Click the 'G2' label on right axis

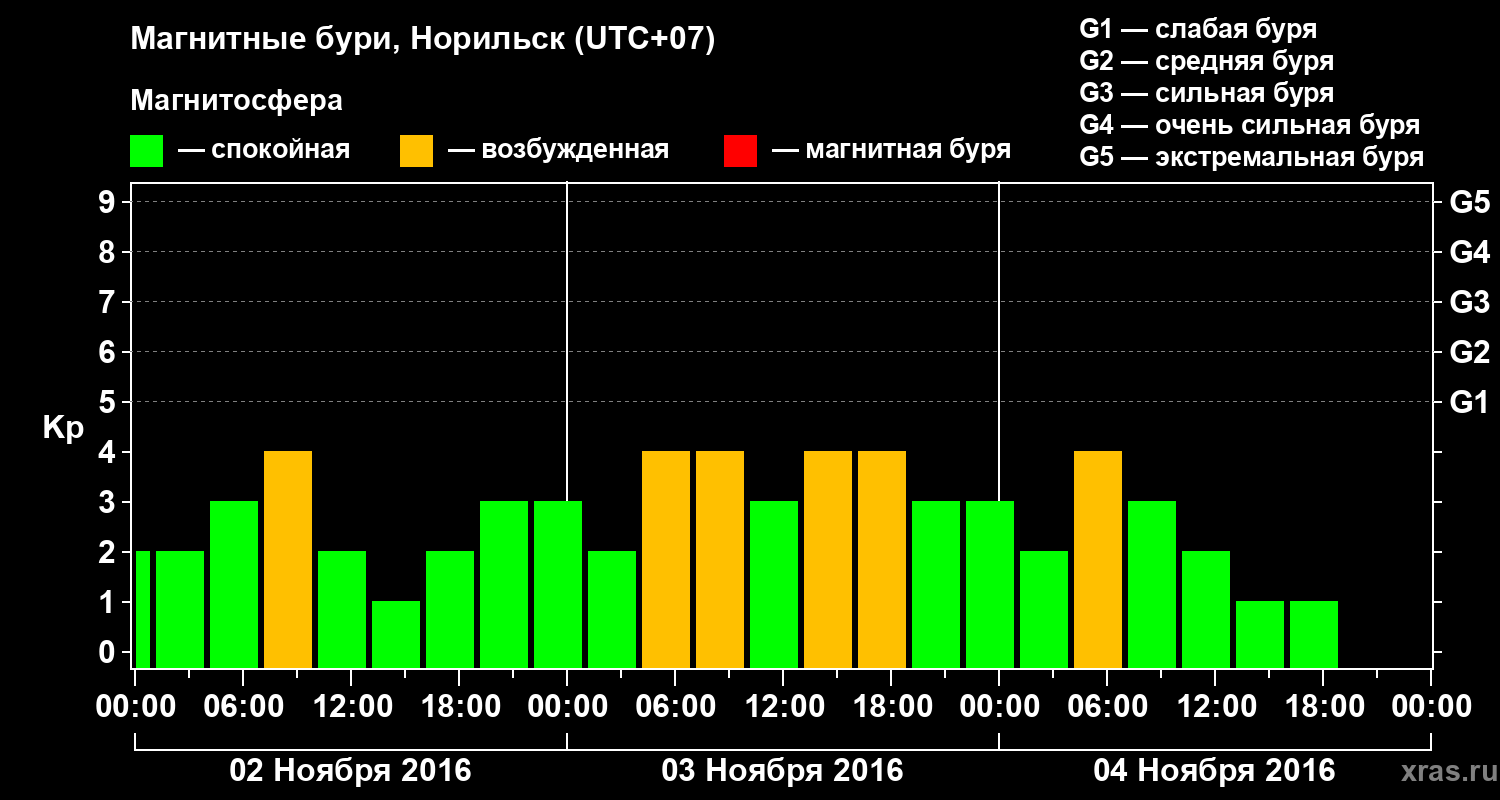[x=1469, y=352]
